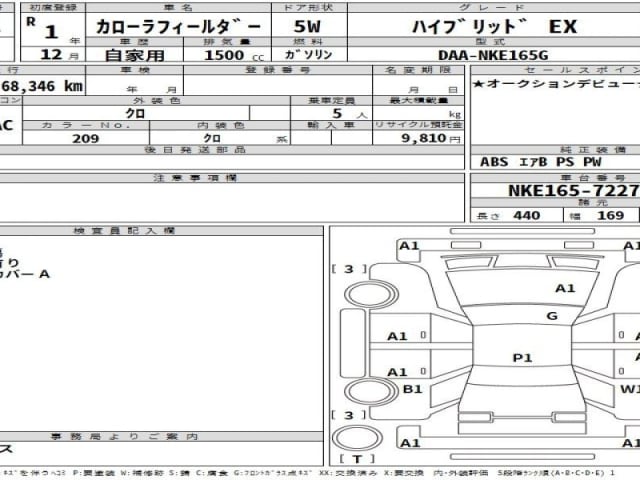Select the vehicle history value 自家用
The width and height of the screenshot is (640, 480).
134,55
